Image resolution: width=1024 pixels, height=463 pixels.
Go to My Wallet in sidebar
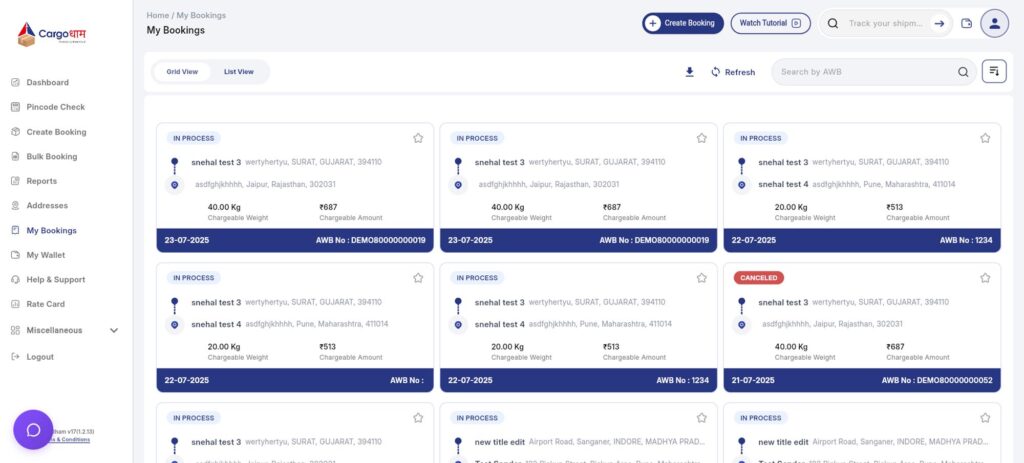[x=45, y=255]
